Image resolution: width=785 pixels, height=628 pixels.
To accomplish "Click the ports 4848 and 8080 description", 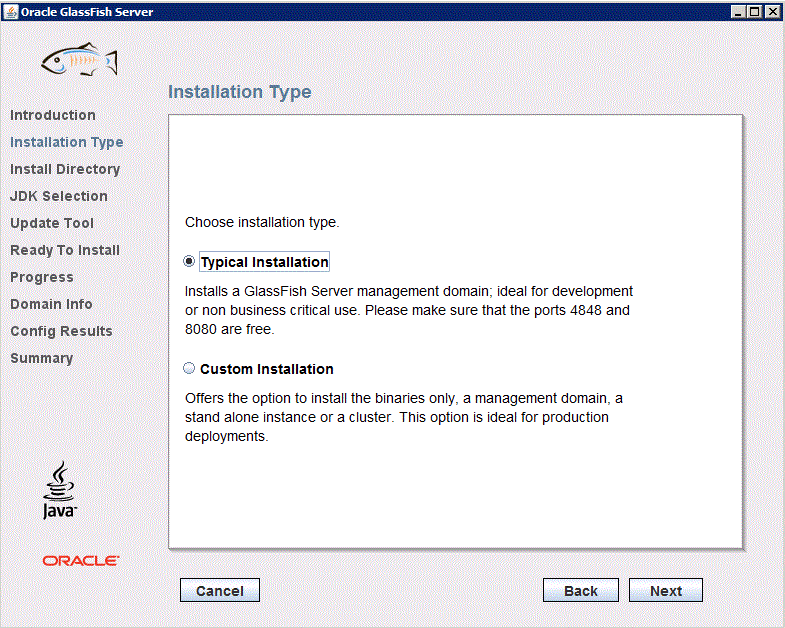I will [x=409, y=310].
